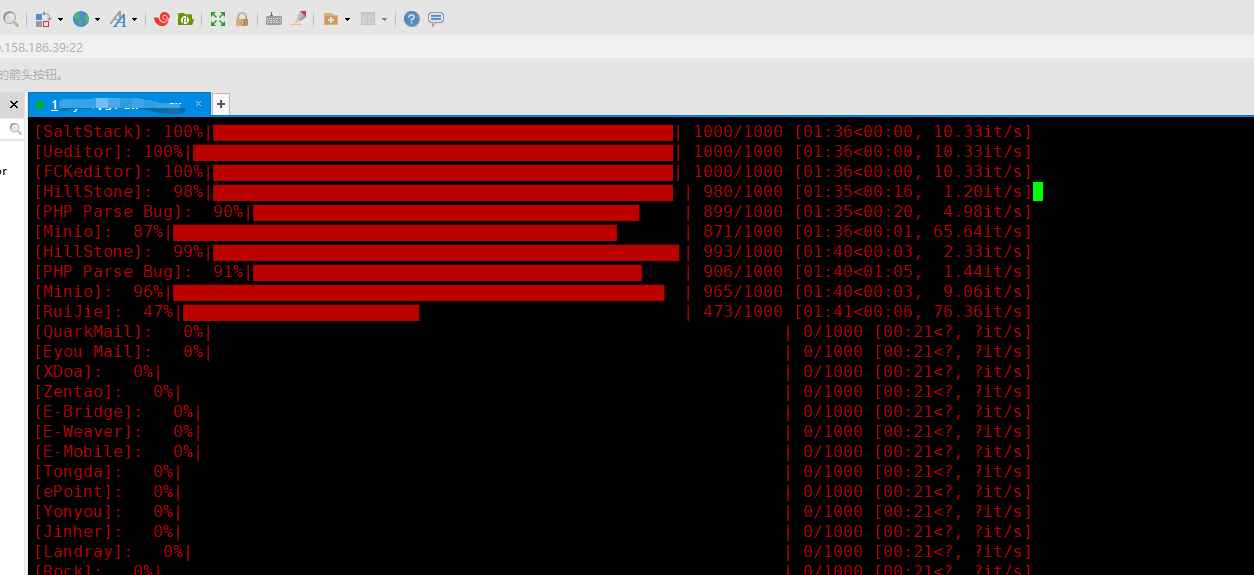
Task: Open the Find search magnifier tool
Action: coord(10,19)
